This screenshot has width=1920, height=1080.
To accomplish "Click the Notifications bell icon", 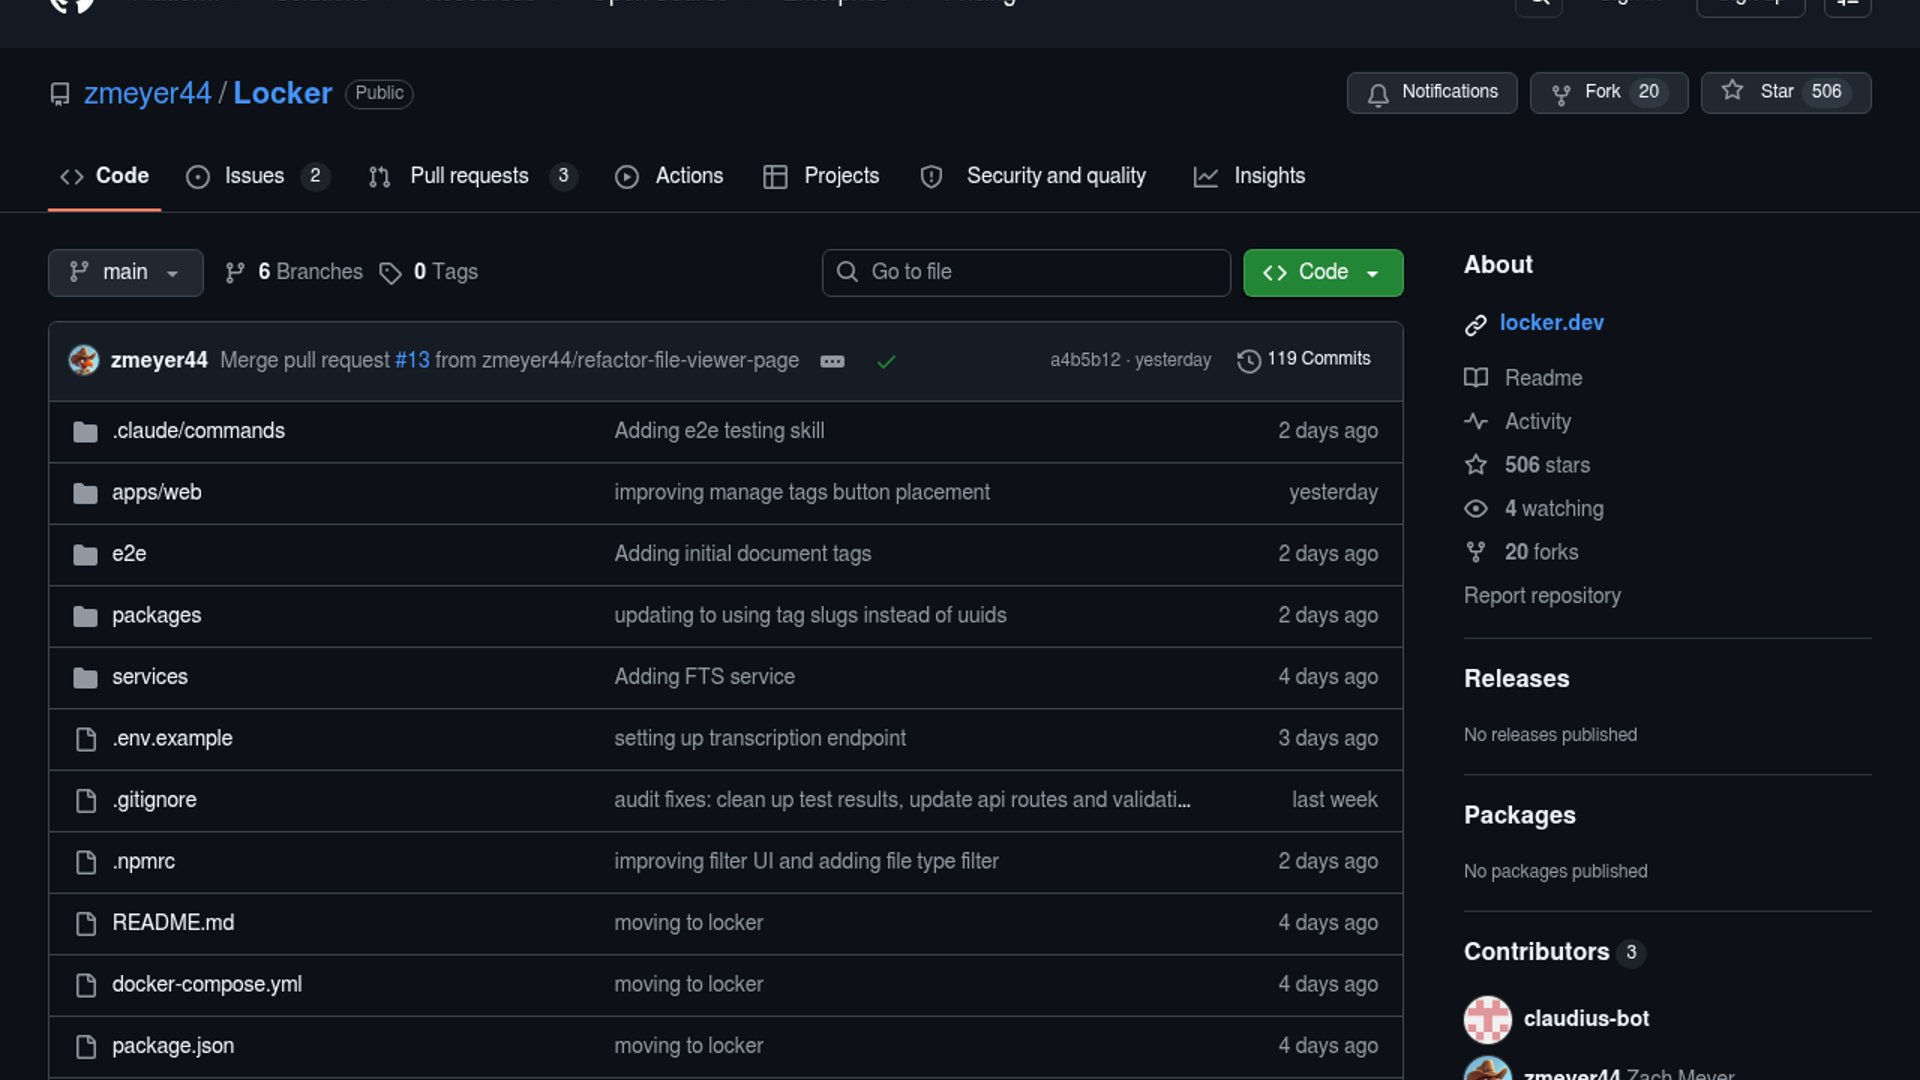I will (1378, 94).
